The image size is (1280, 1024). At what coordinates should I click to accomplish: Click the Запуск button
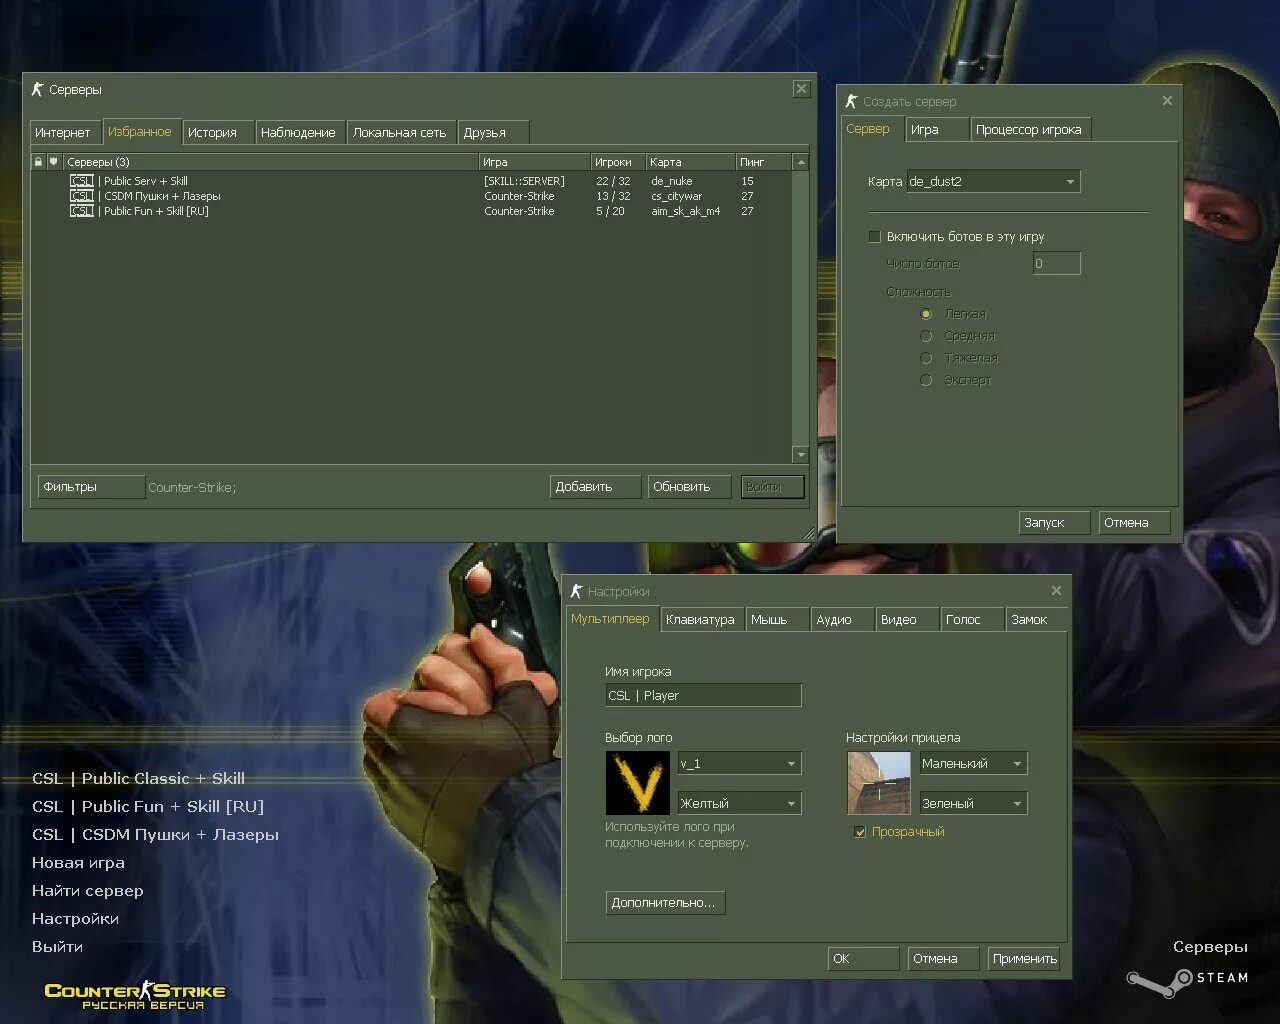[1054, 523]
